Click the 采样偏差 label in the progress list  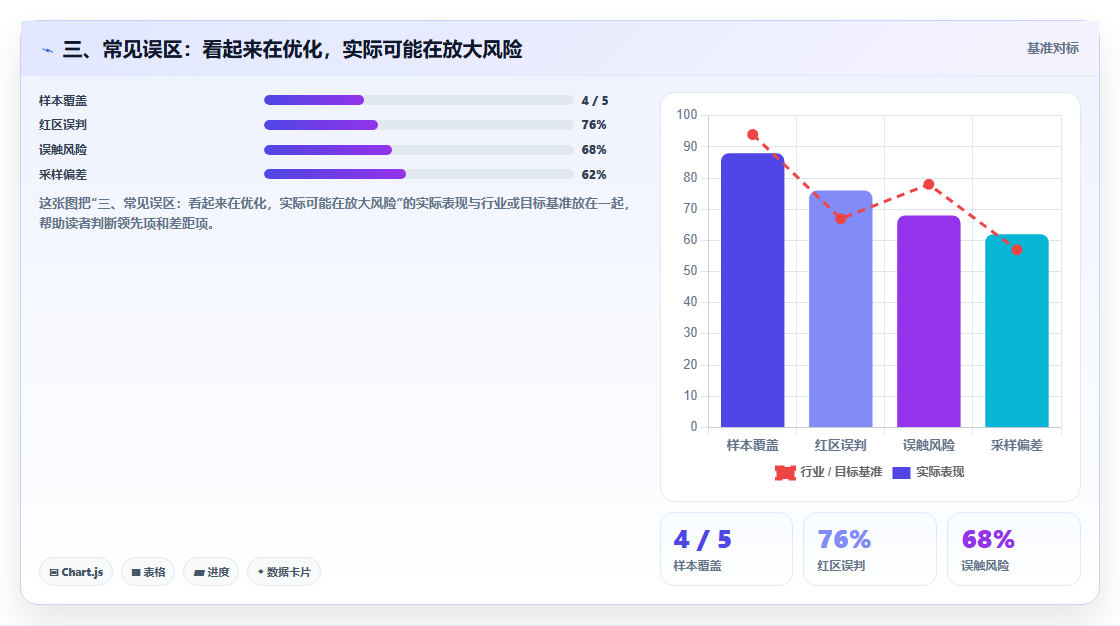[63, 174]
